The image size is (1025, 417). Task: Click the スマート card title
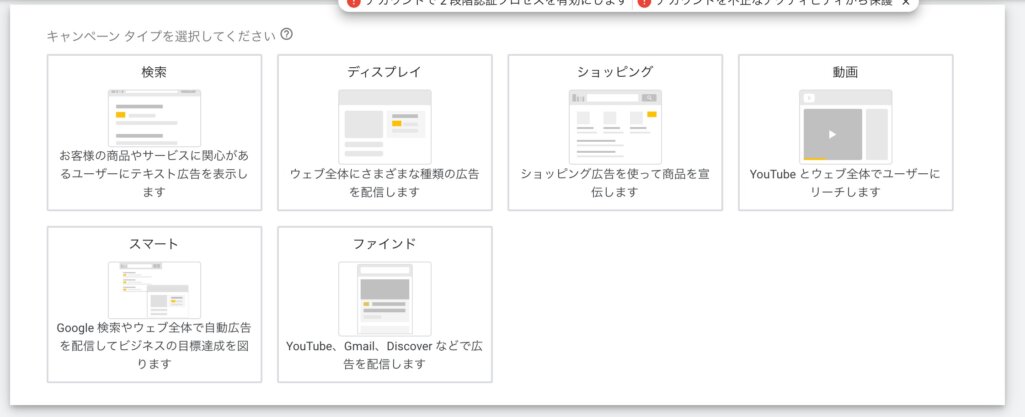pyautogui.click(x=154, y=244)
